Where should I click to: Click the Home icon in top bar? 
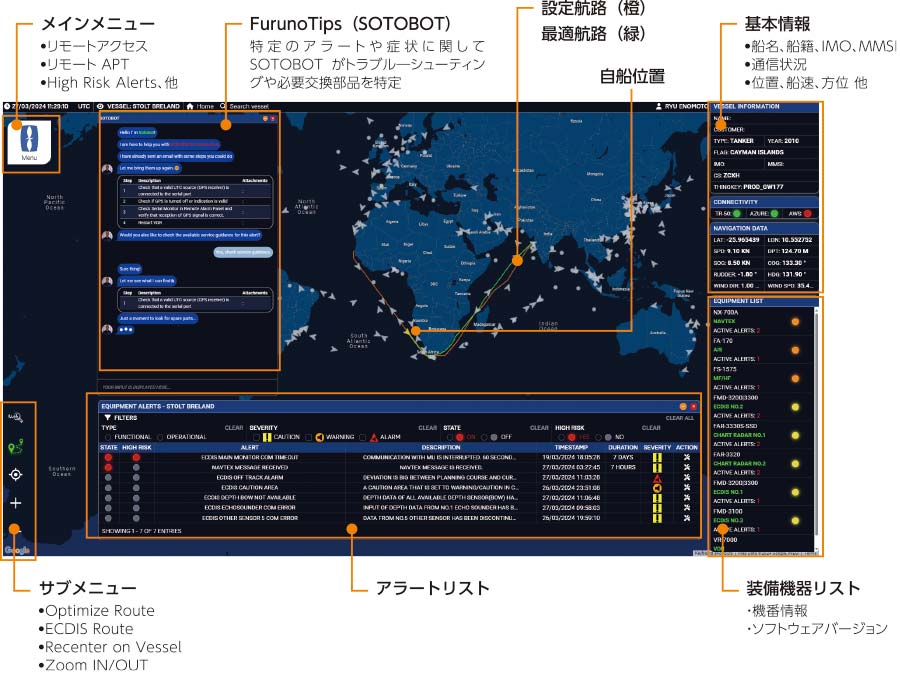click(190, 106)
